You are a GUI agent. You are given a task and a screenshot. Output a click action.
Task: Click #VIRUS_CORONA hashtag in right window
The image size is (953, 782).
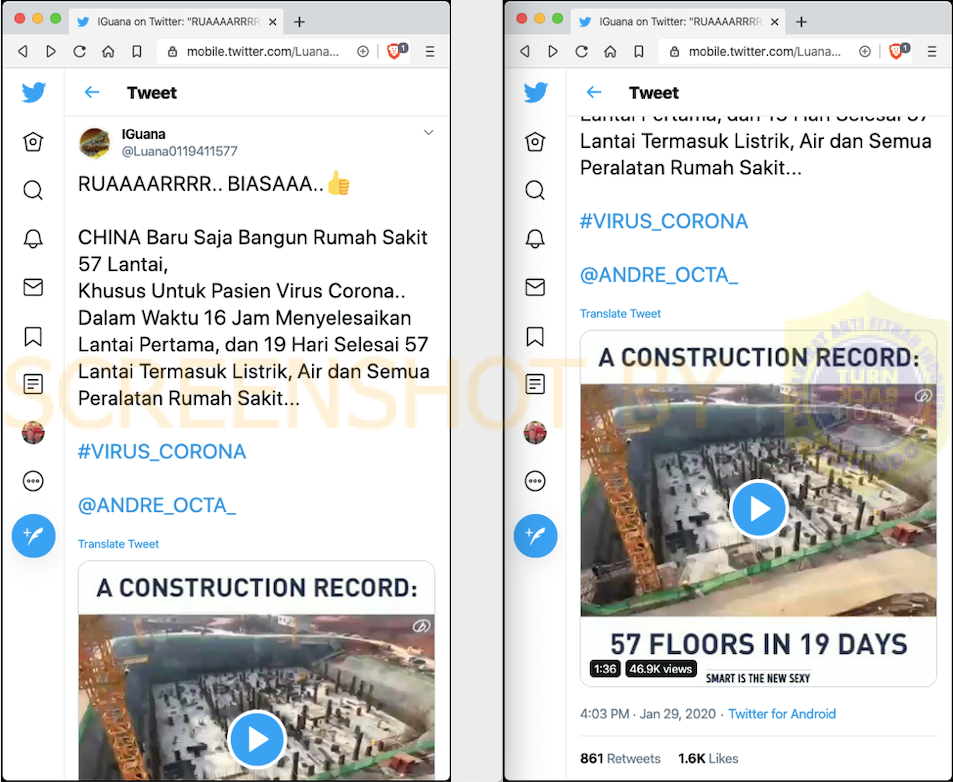click(664, 221)
